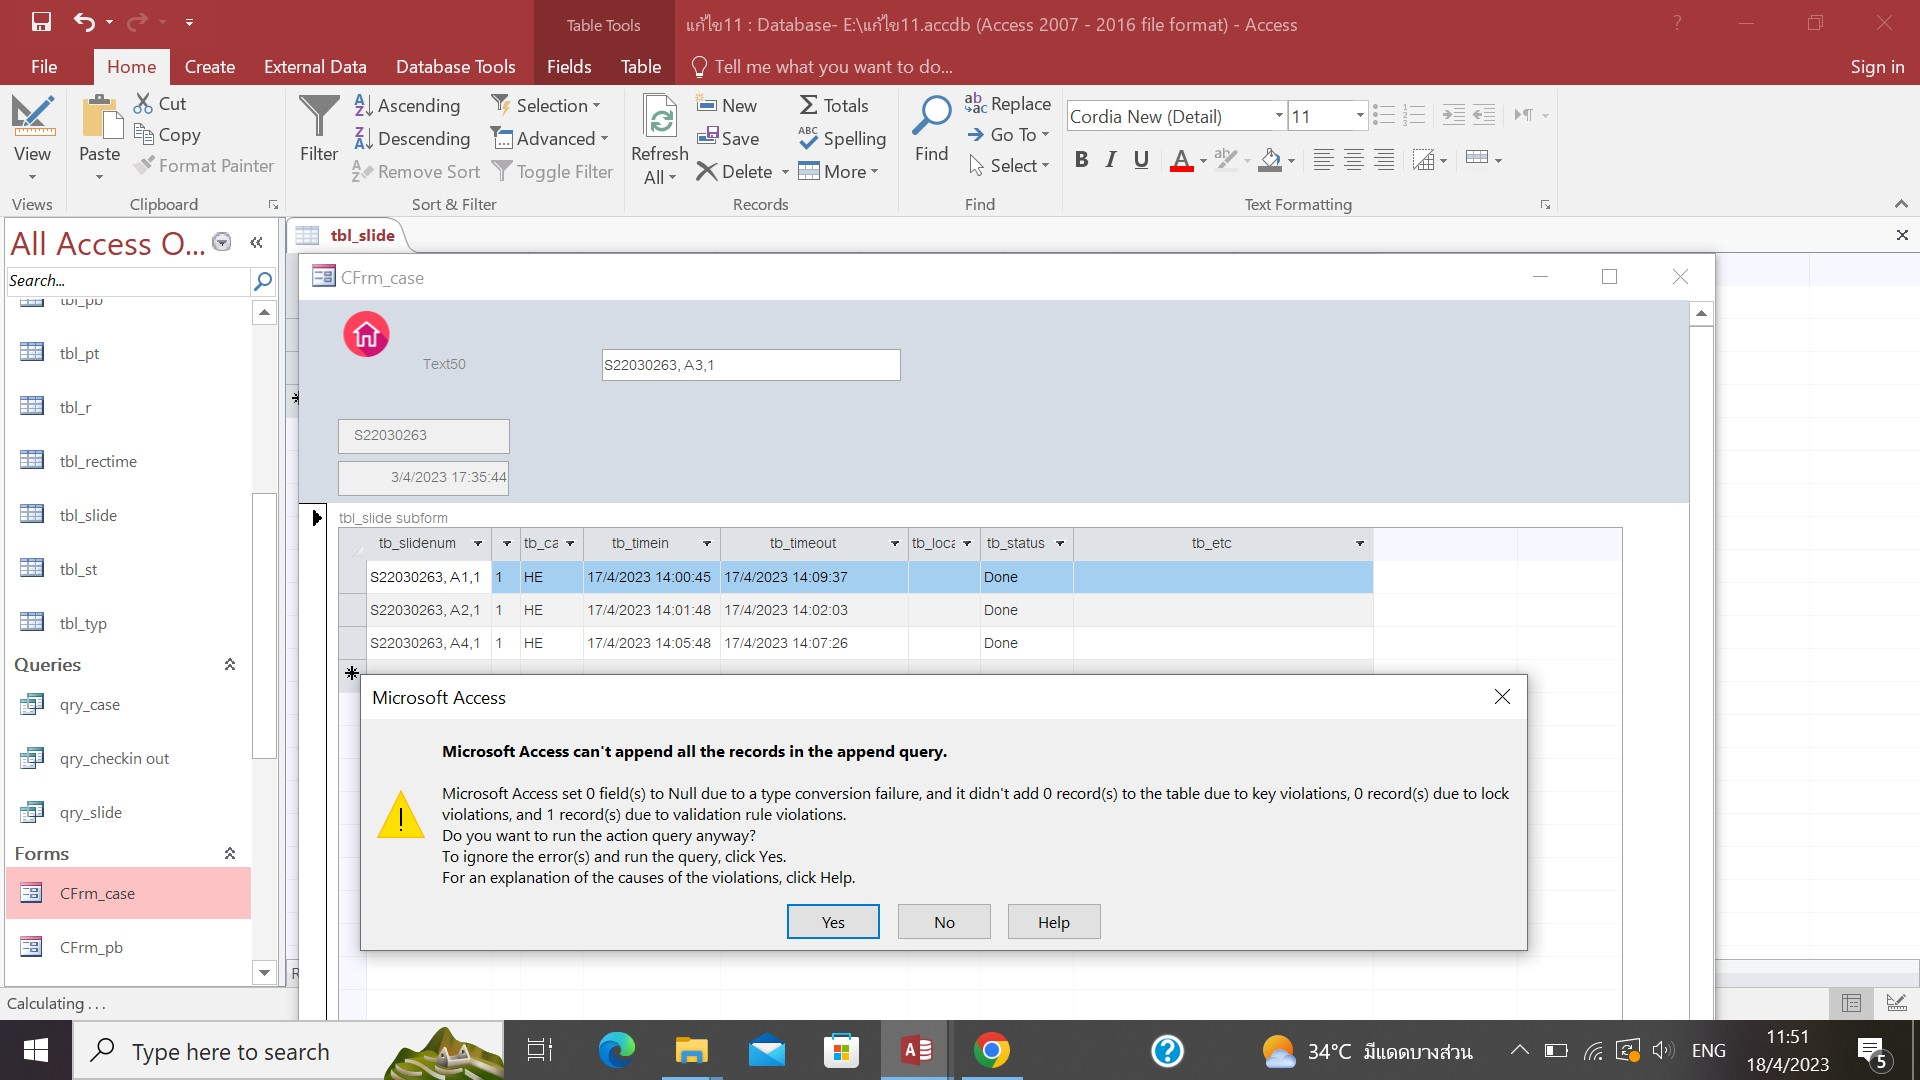The image size is (1920, 1080).
Task: Click the Access app in the taskbar
Action: pos(916,1050)
